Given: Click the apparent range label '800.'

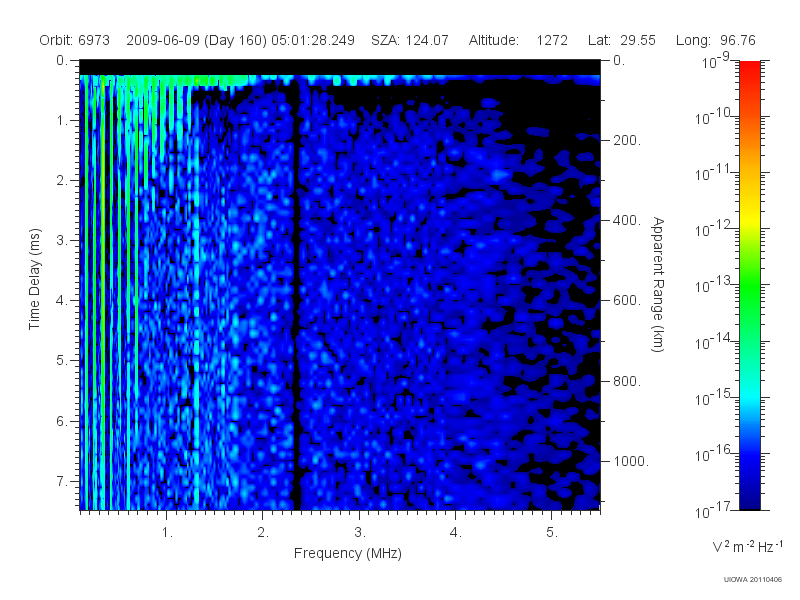Looking at the screenshot, I should click(x=627, y=381).
